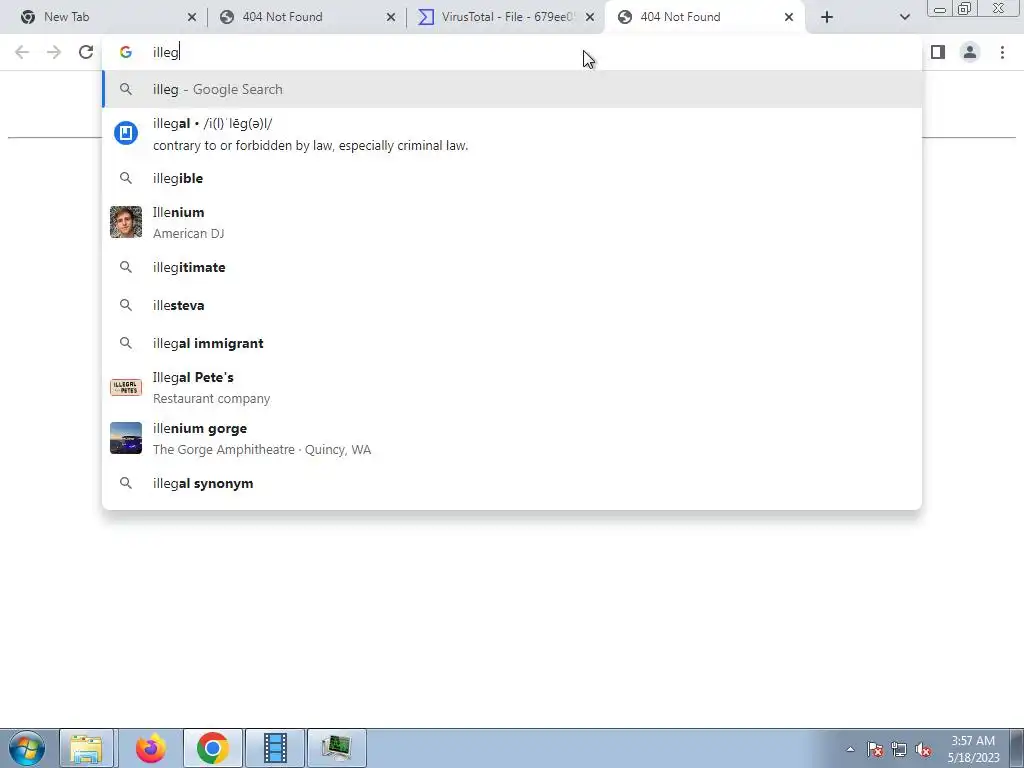Click the Show desktop strip

1017,748
